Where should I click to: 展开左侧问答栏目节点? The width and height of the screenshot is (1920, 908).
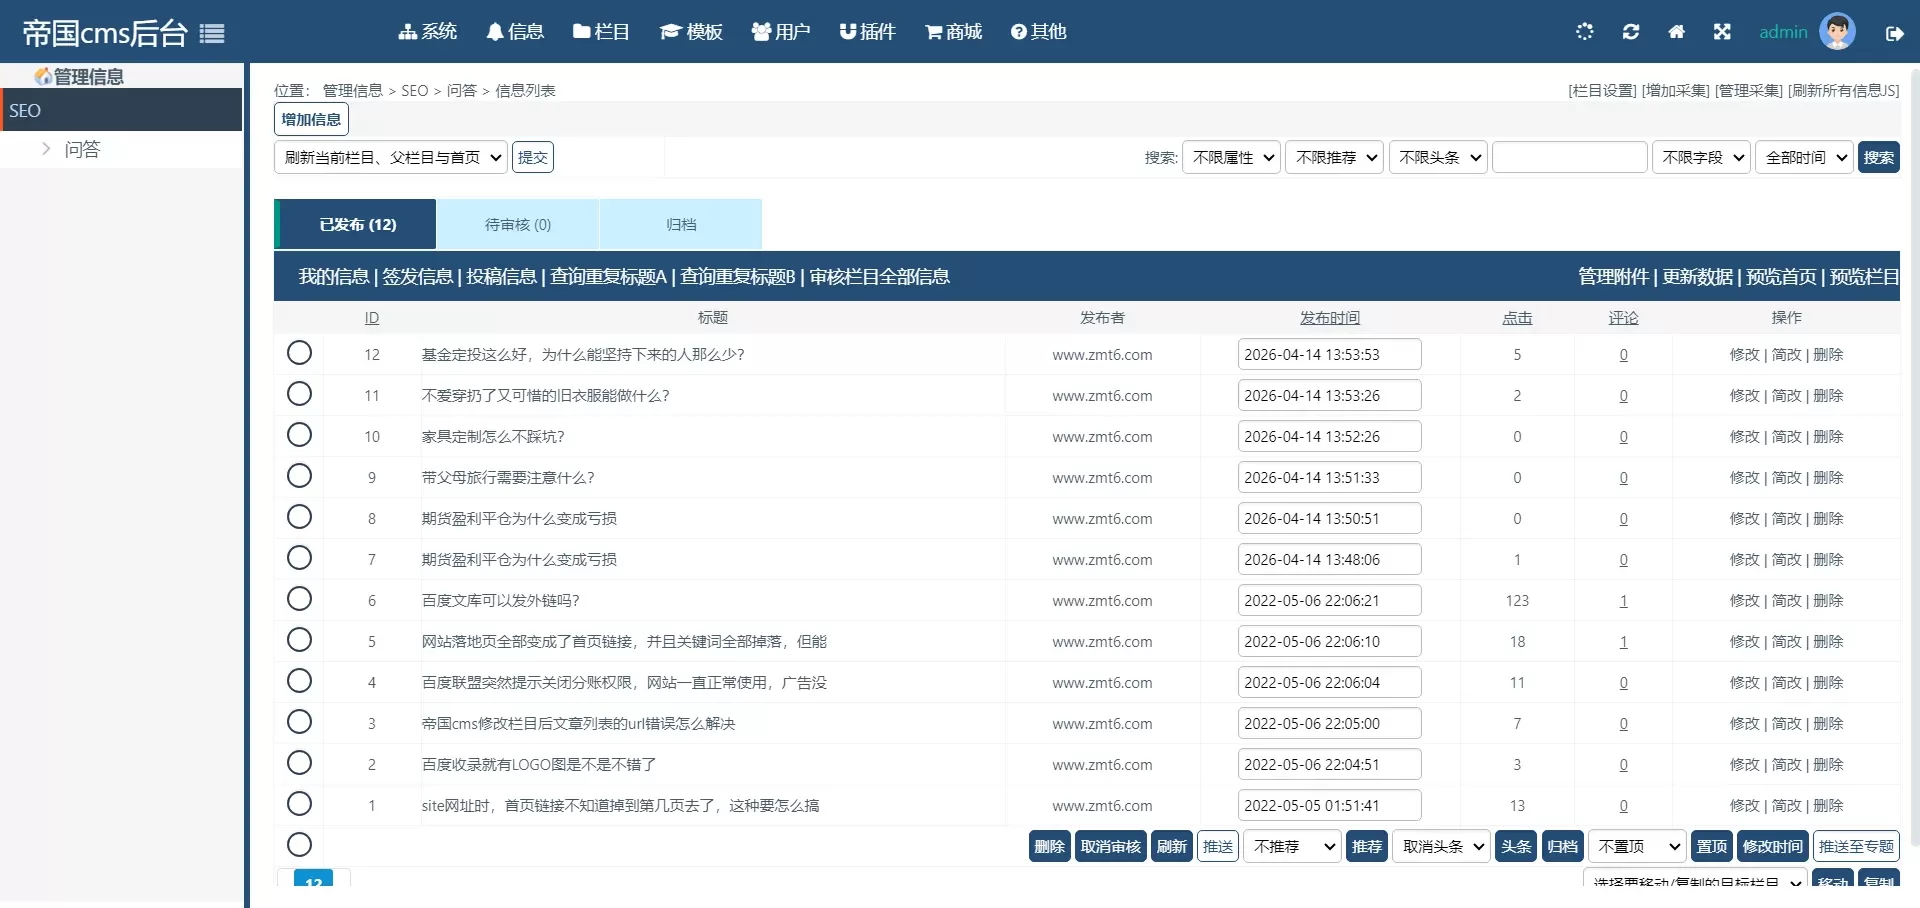click(44, 148)
